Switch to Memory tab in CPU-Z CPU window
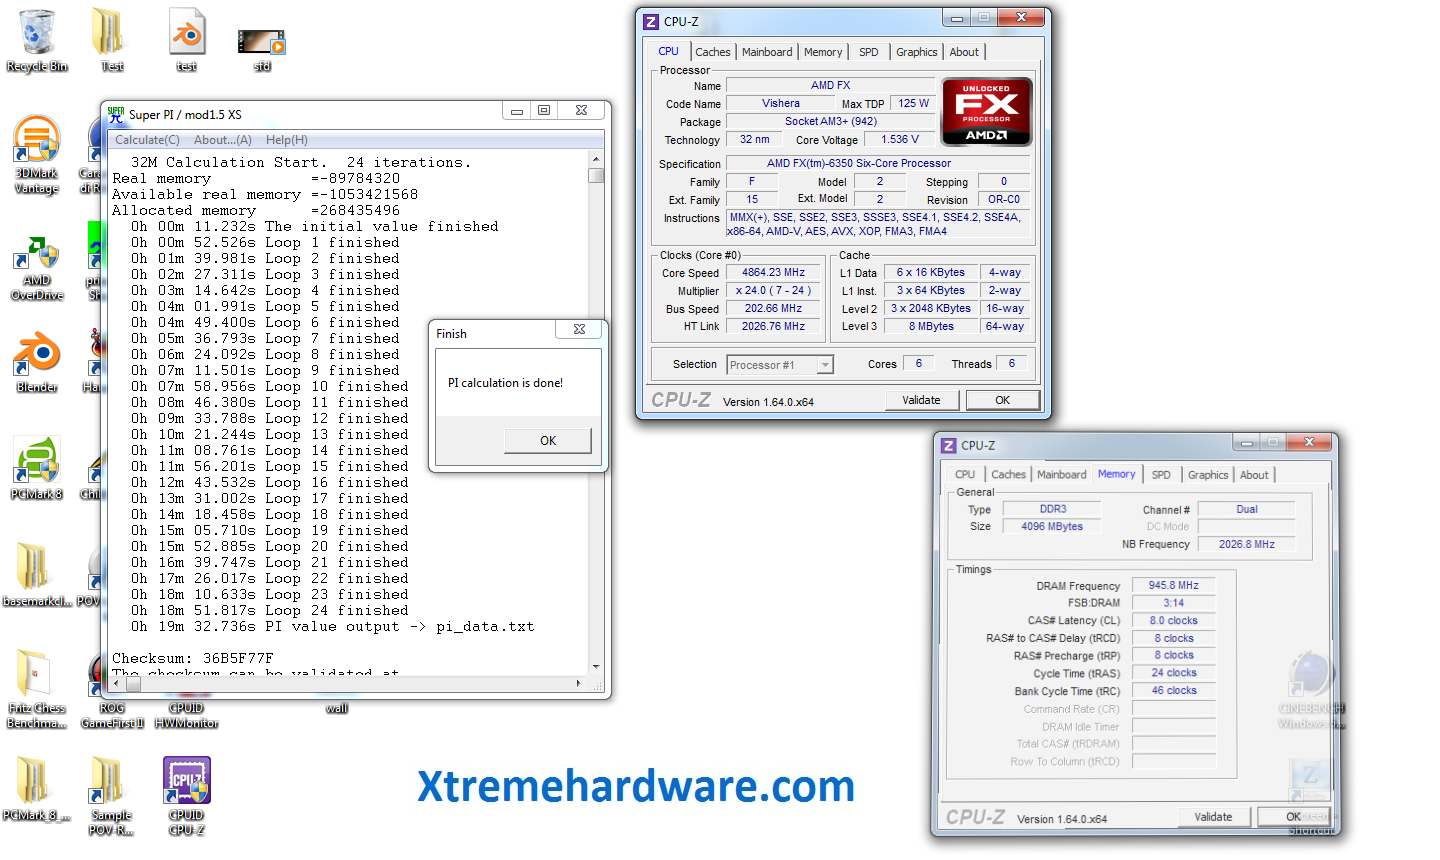The image size is (1440, 860). 823,52
